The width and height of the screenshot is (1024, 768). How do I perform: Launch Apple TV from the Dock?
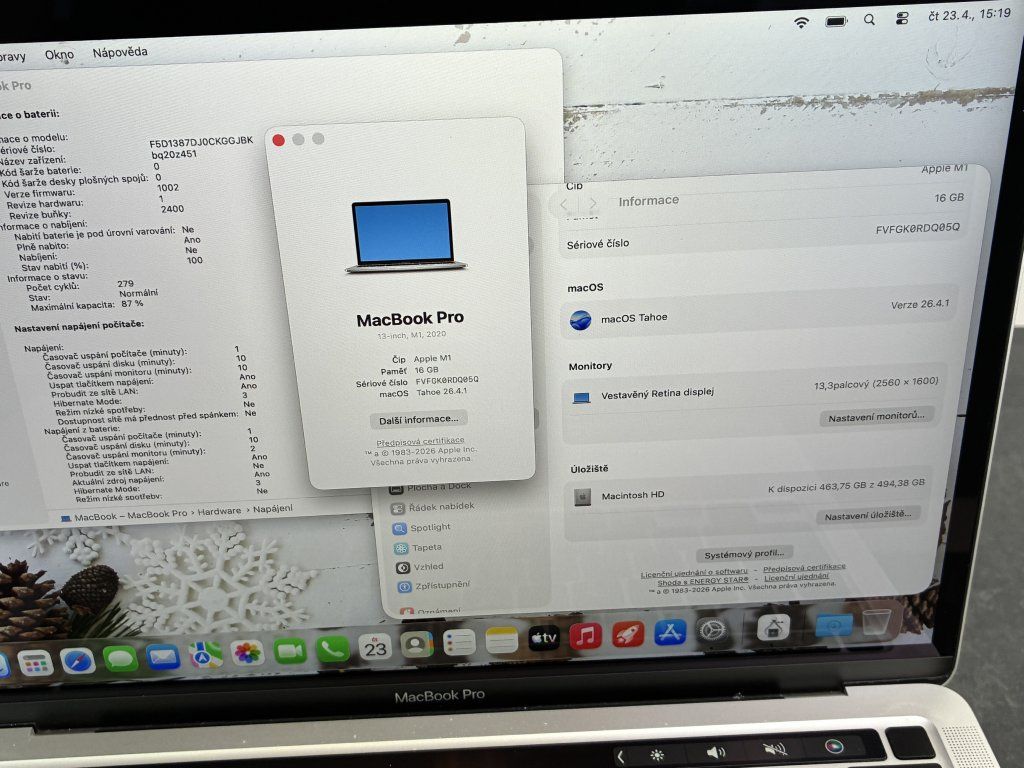pyautogui.click(x=543, y=638)
